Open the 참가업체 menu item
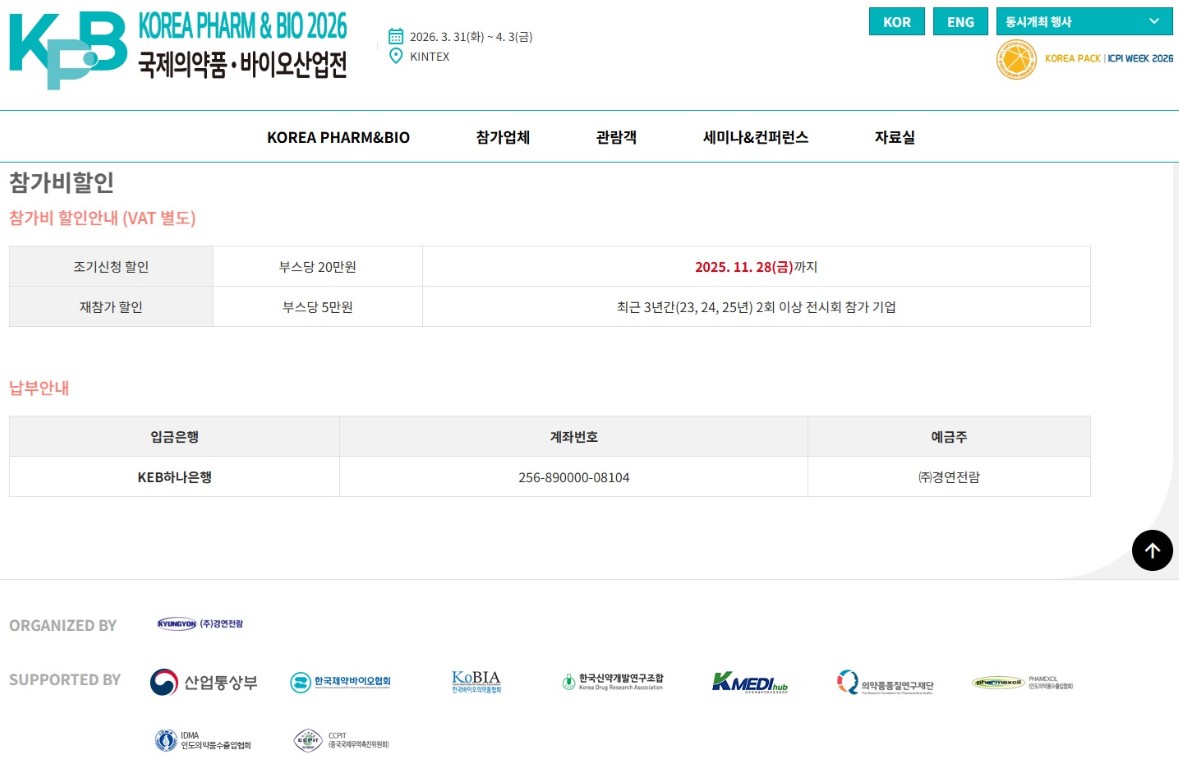 tap(503, 137)
